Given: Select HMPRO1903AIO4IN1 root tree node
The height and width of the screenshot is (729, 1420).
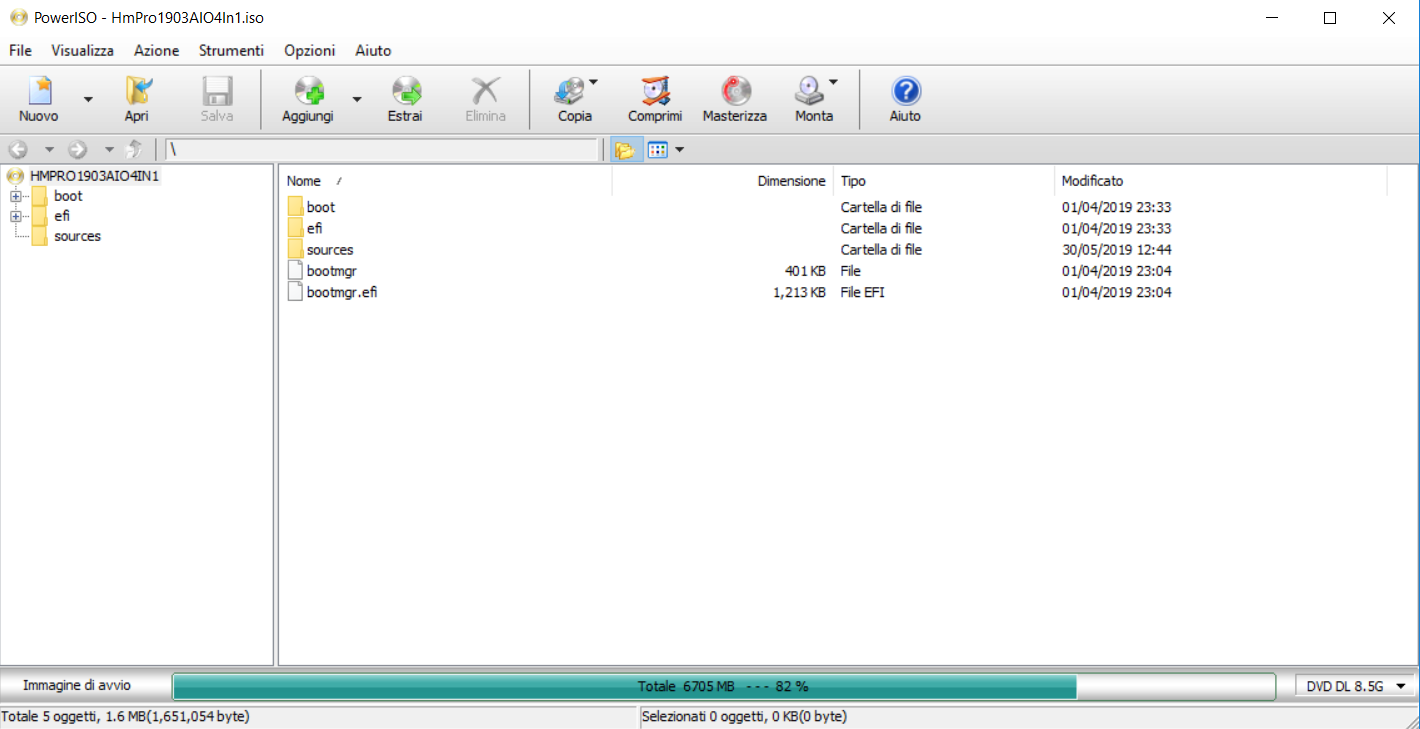Looking at the screenshot, I should click(95, 176).
